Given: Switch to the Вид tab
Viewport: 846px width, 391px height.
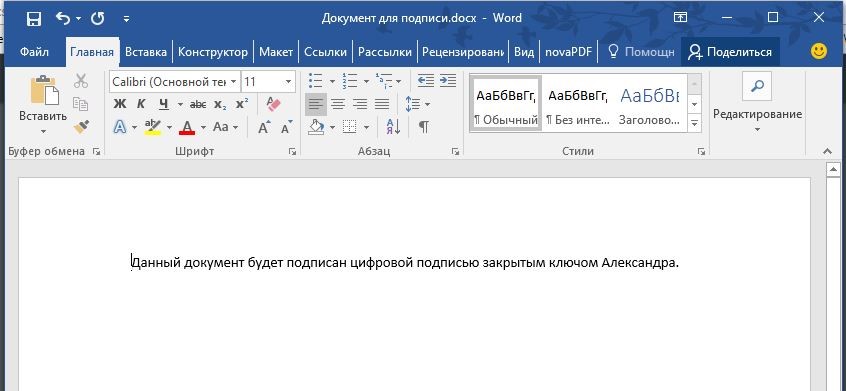Looking at the screenshot, I should 523,52.
